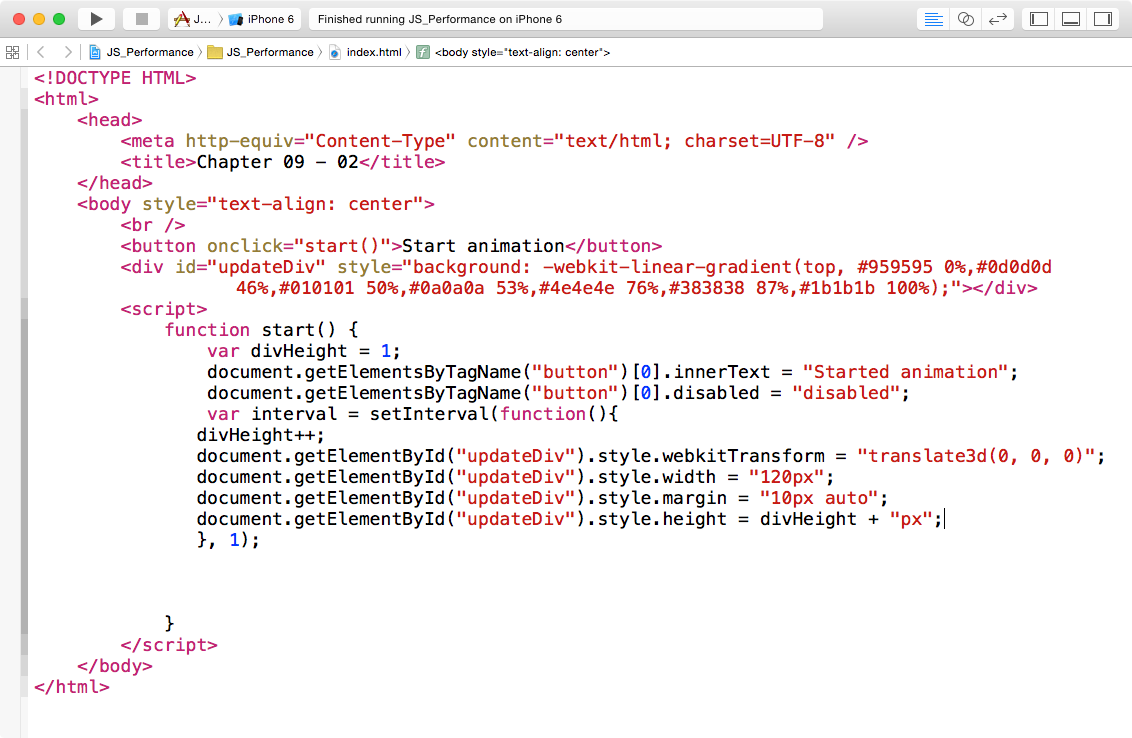
Task: Minimize the Xcode window
Action: point(39,19)
